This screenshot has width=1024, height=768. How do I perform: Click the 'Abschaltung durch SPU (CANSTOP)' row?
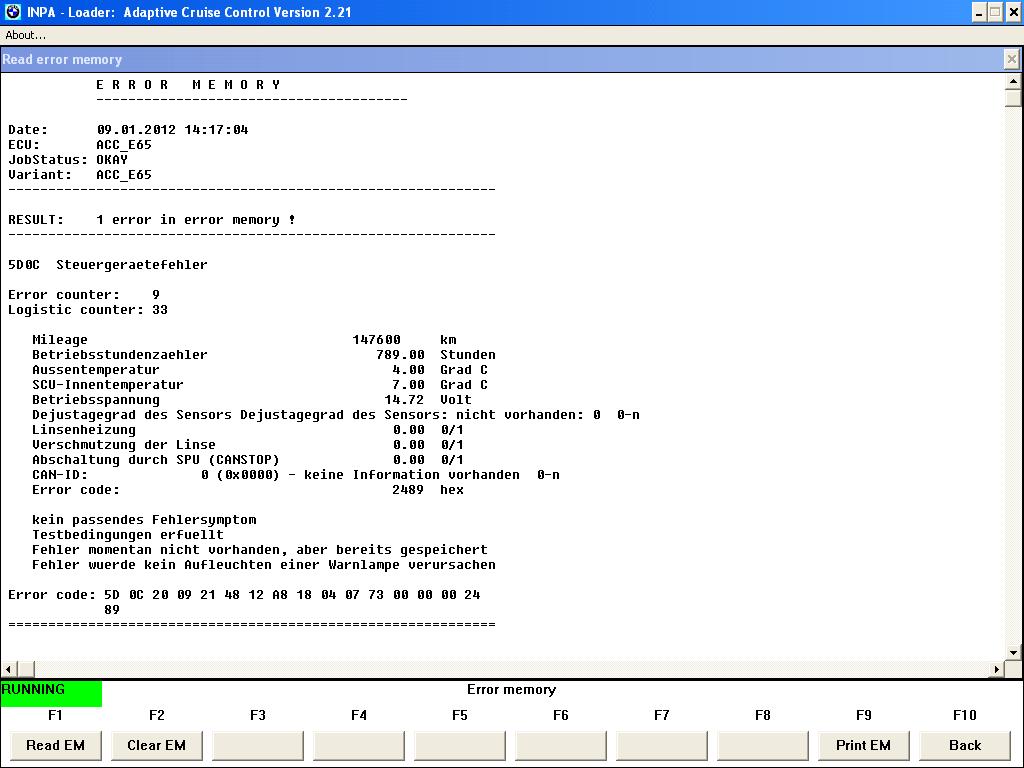[x=248, y=460]
